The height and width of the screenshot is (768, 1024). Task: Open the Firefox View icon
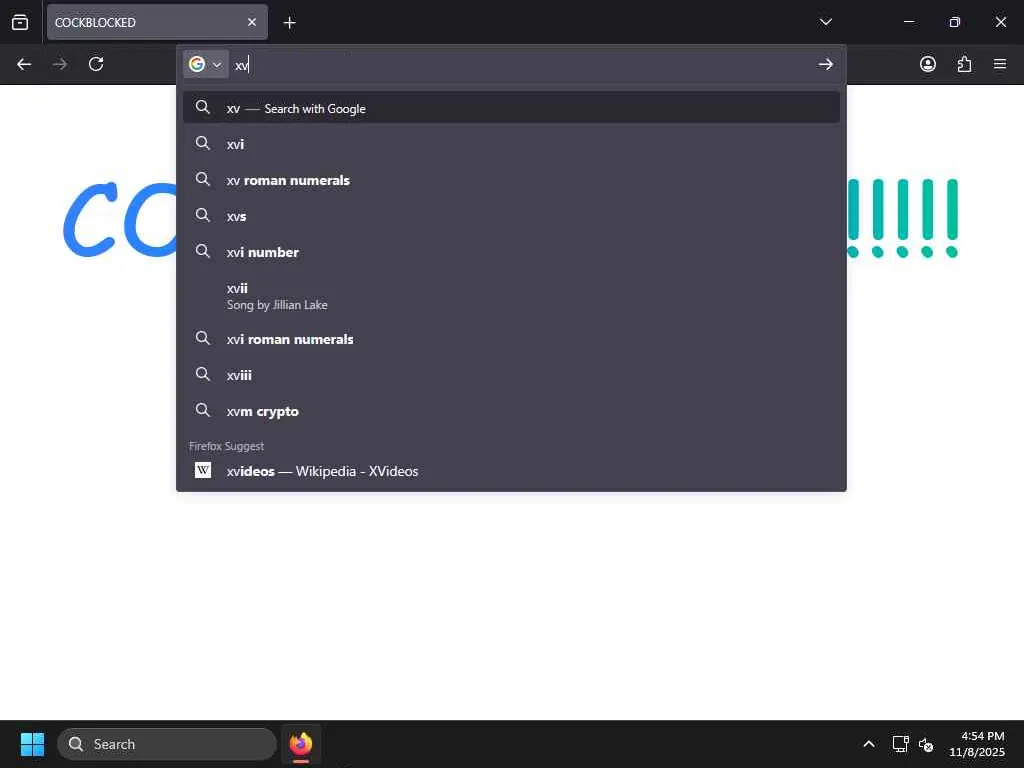tap(20, 22)
